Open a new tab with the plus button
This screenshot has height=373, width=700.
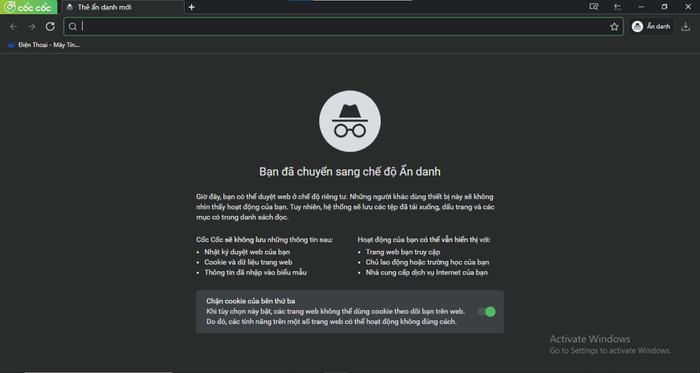192,7
